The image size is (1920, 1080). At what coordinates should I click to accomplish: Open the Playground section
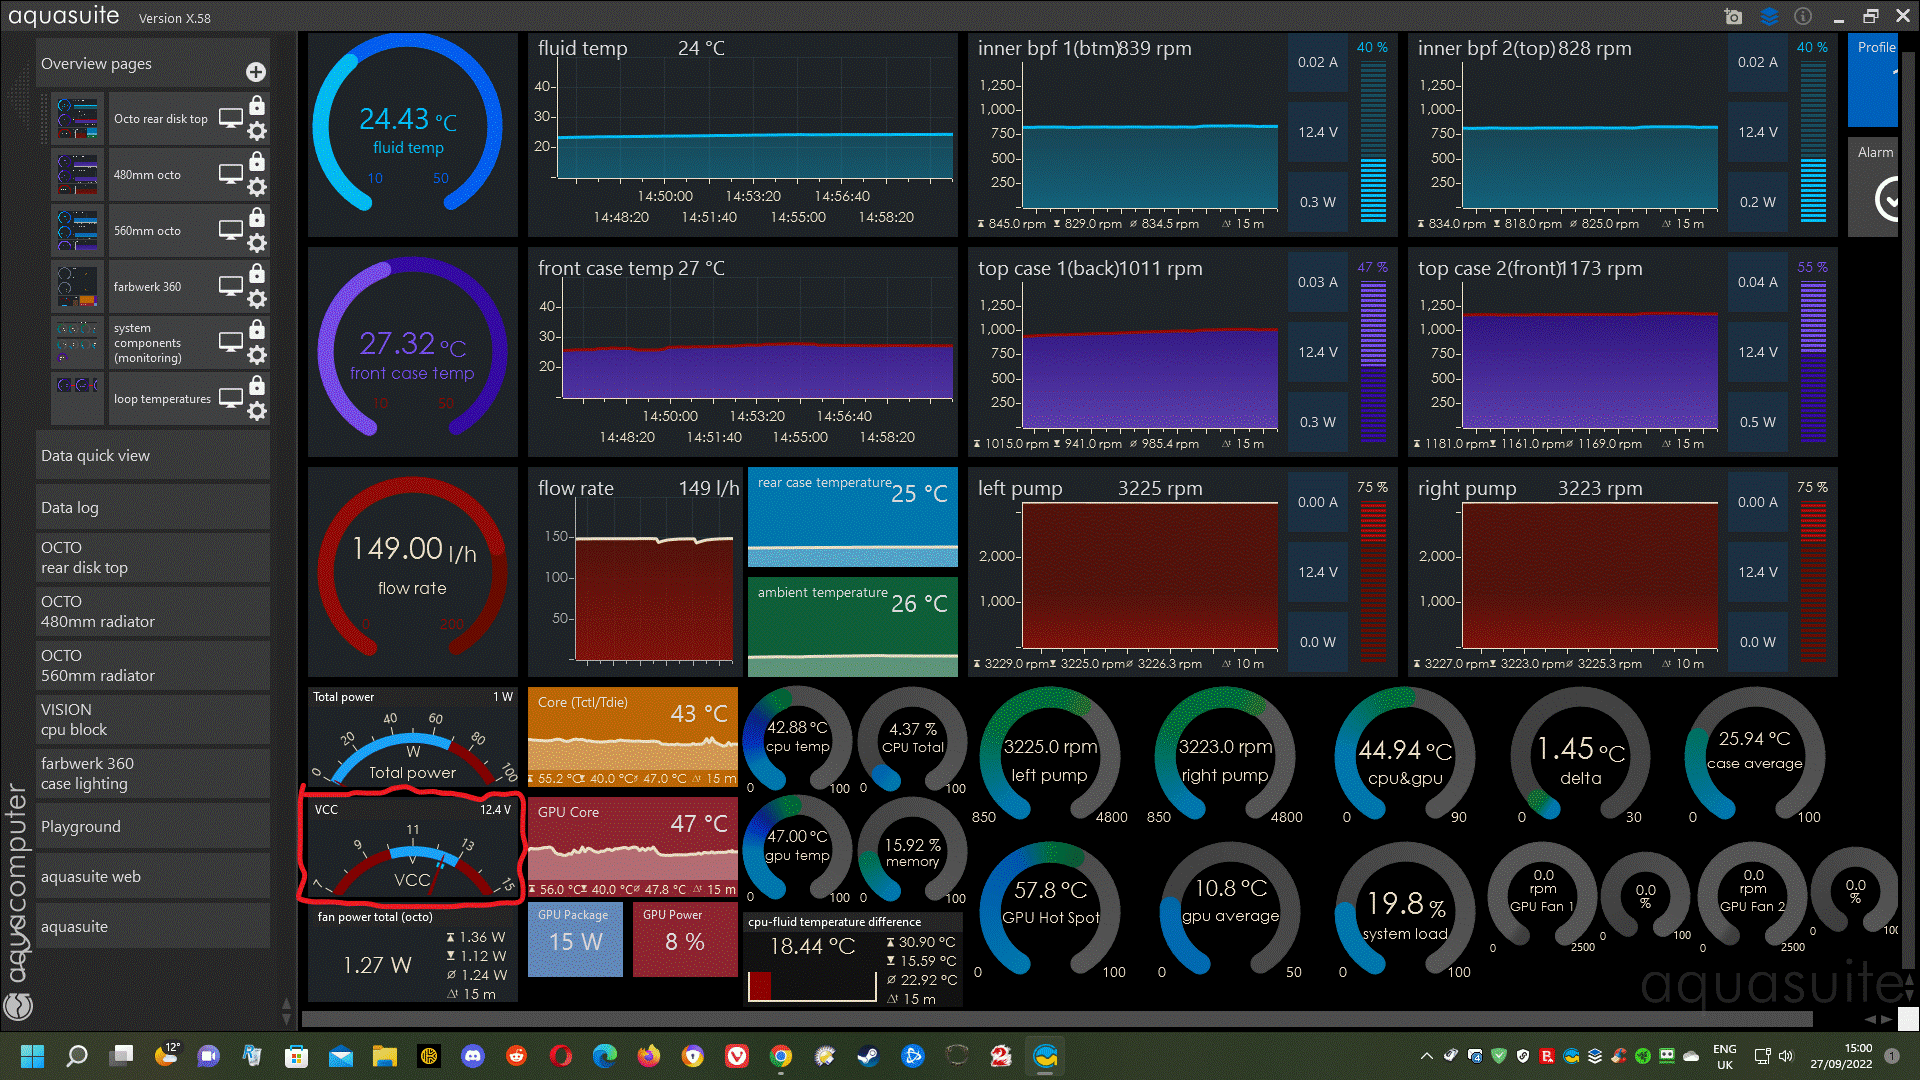(x=153, y=827)
